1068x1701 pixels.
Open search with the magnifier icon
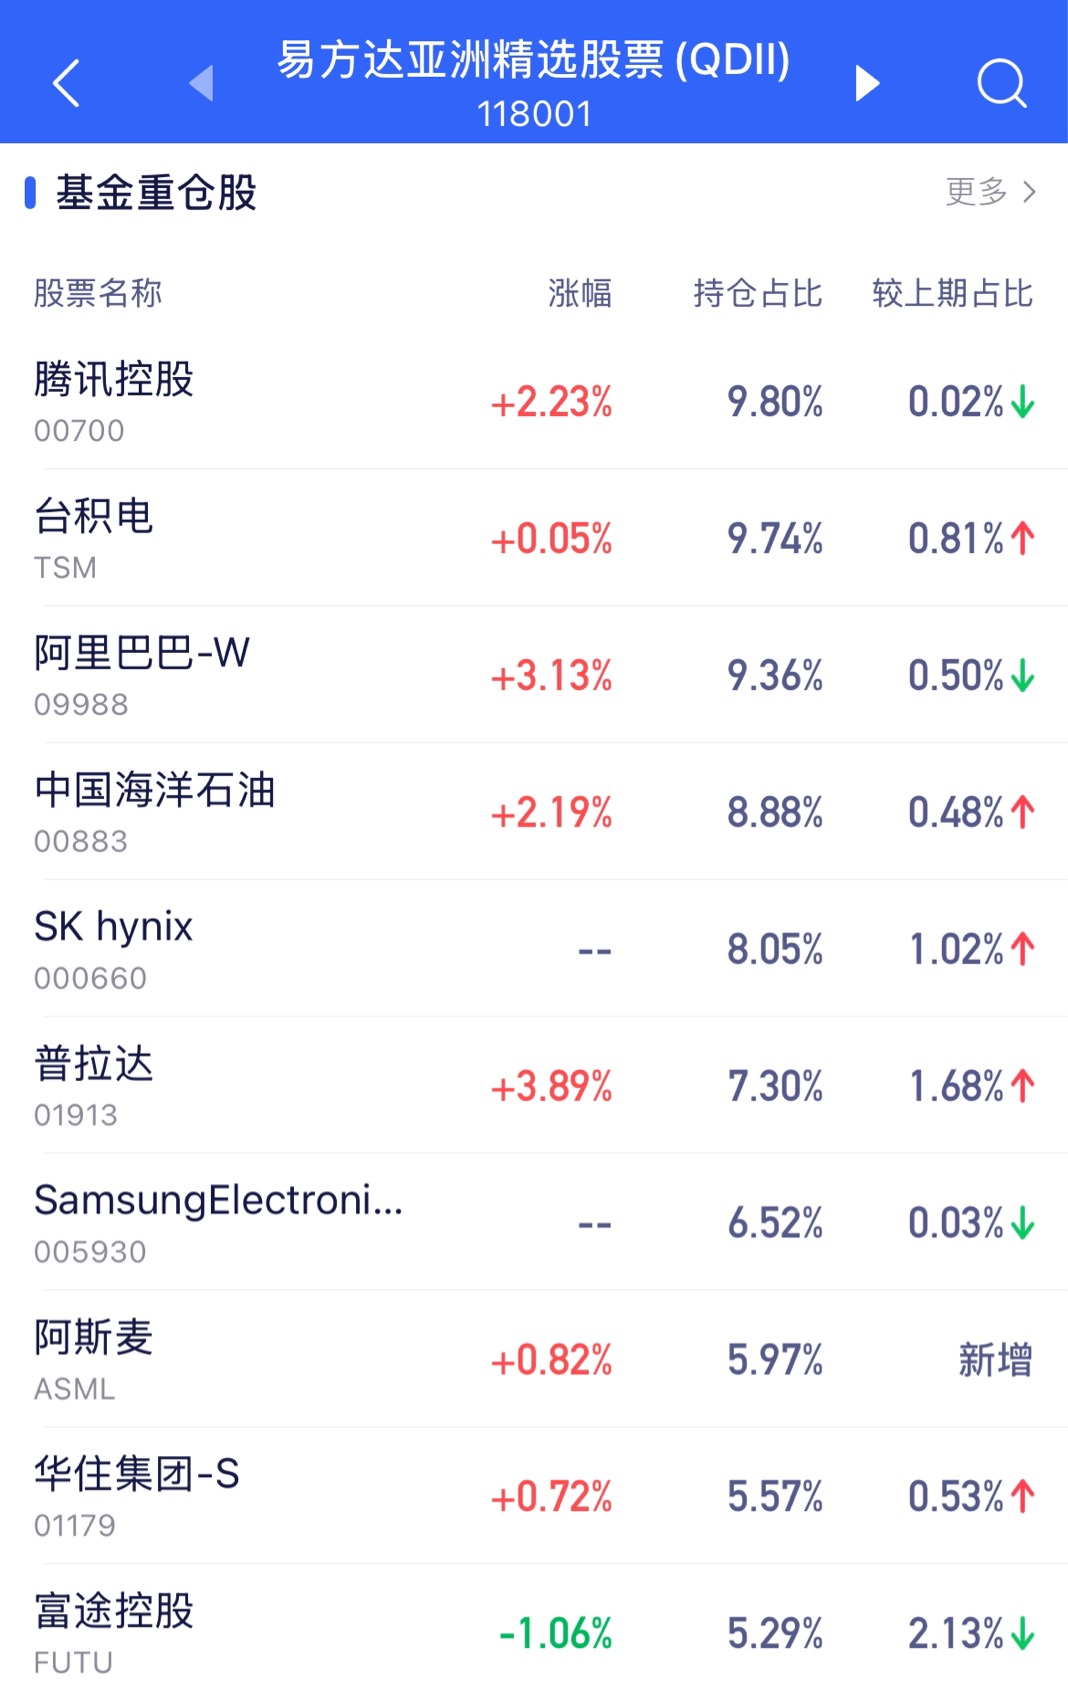pos(1002,83)
